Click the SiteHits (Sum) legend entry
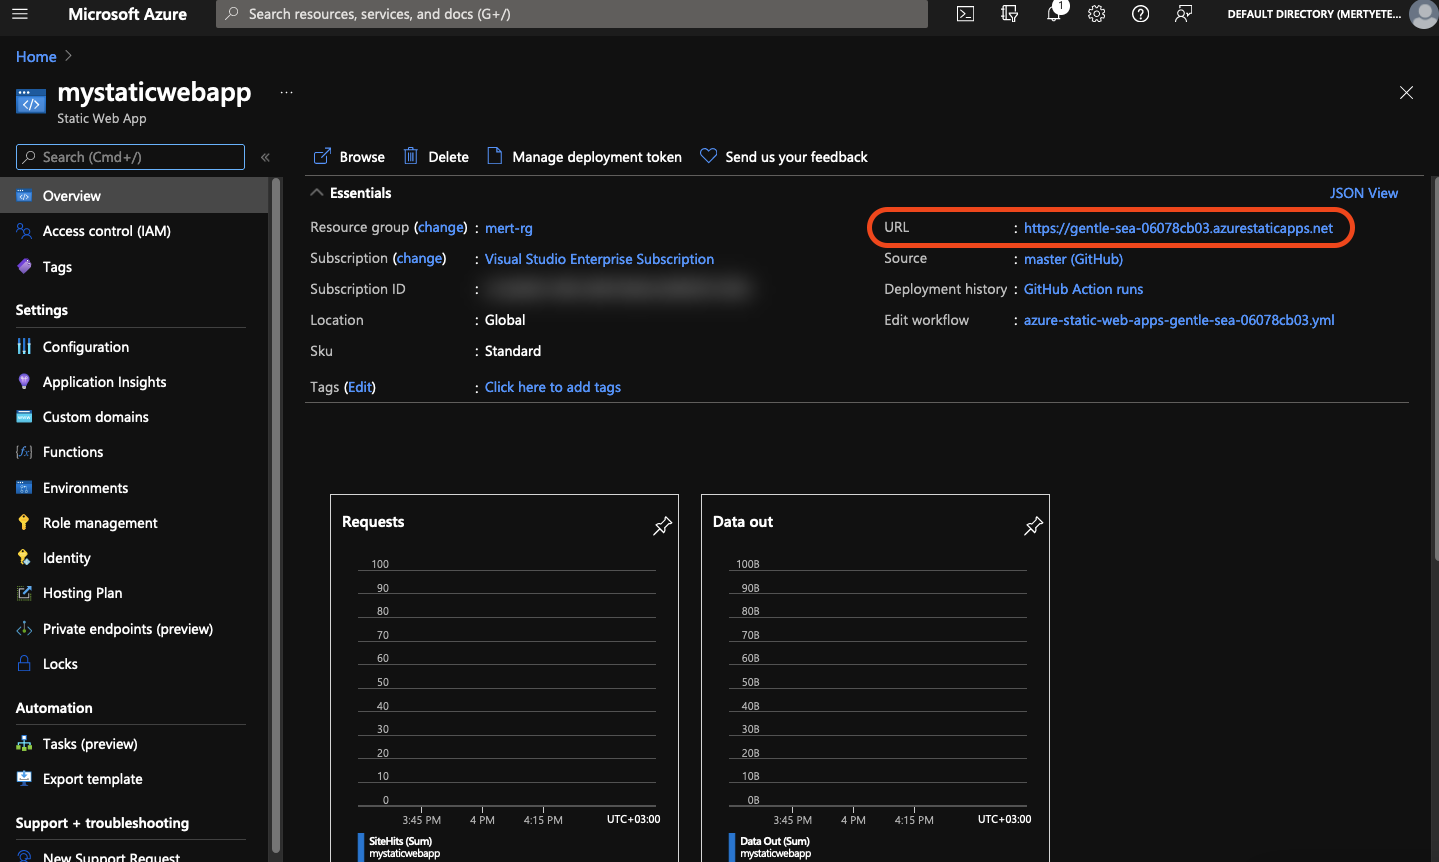 coord(400,841)
